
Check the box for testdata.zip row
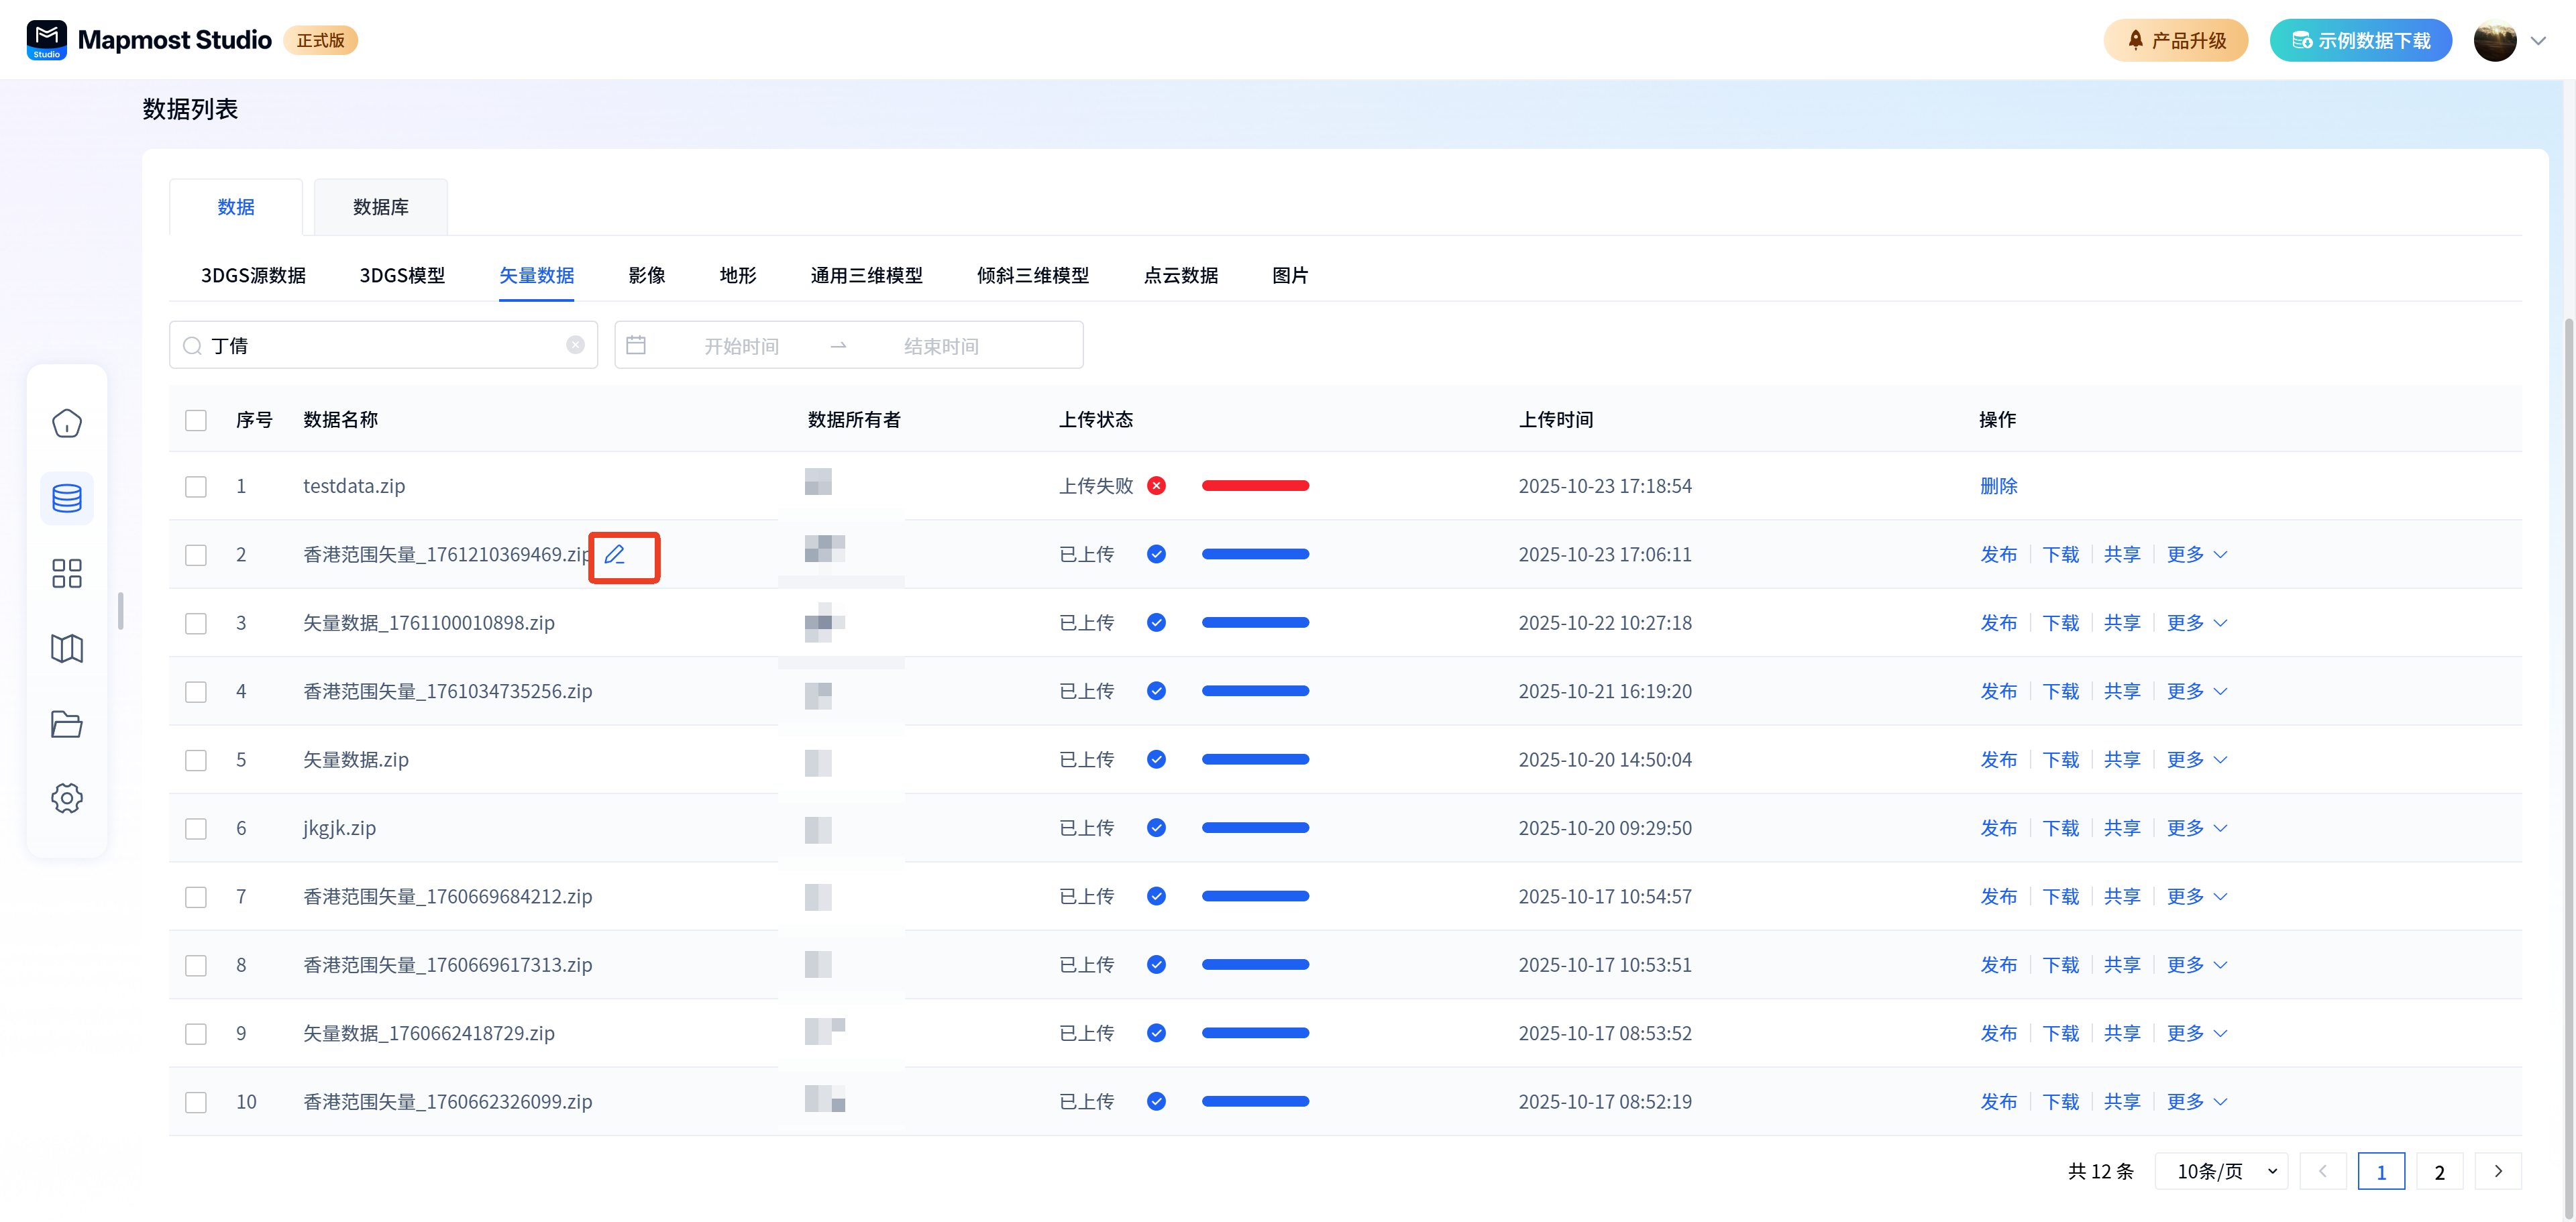(x=196, y=486)
